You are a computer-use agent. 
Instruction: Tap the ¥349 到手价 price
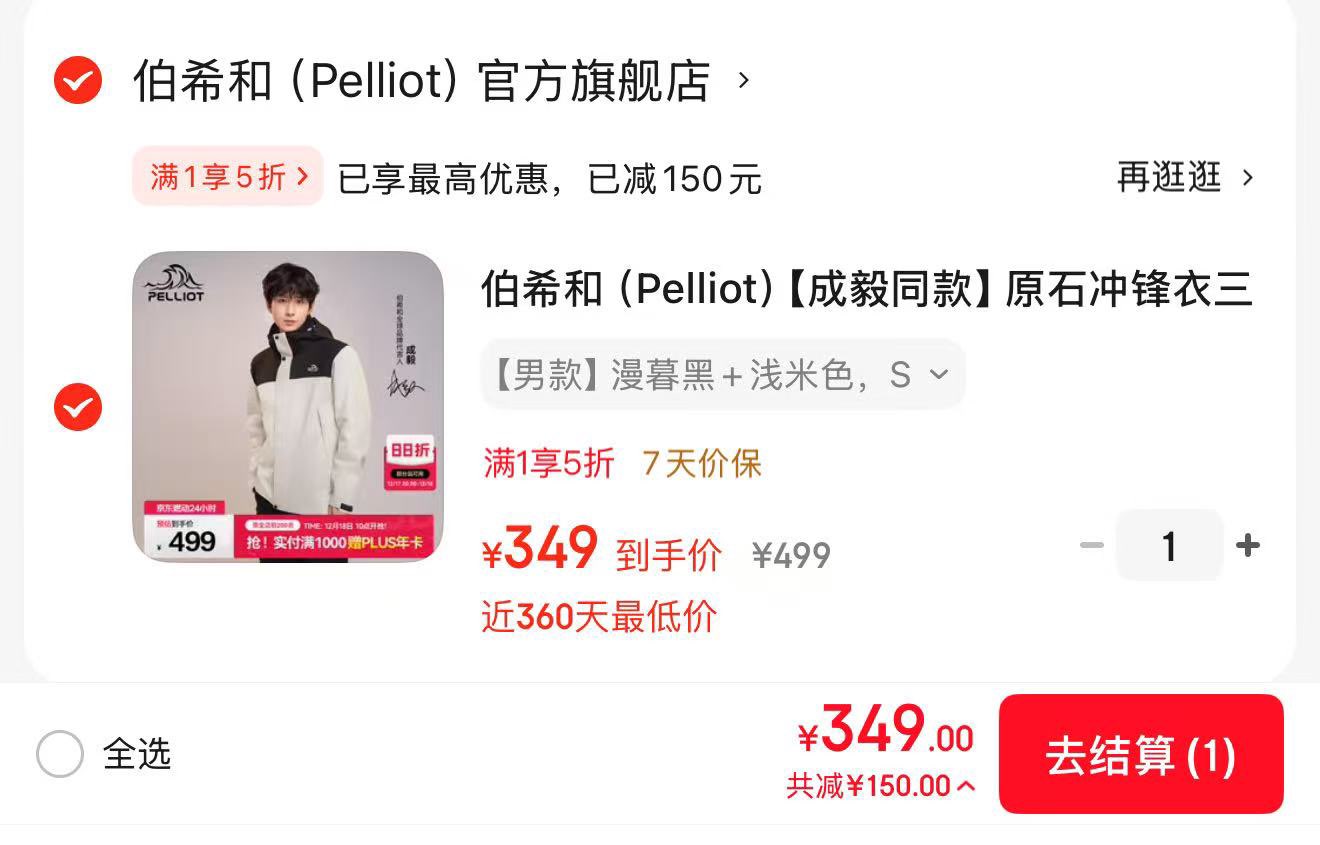(x=601, y=551)
